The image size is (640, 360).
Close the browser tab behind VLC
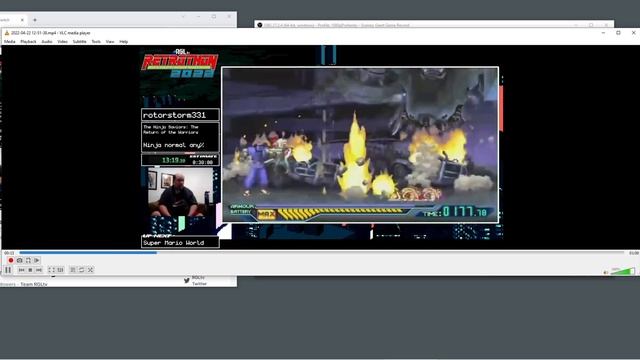click(x=22, y=20)
